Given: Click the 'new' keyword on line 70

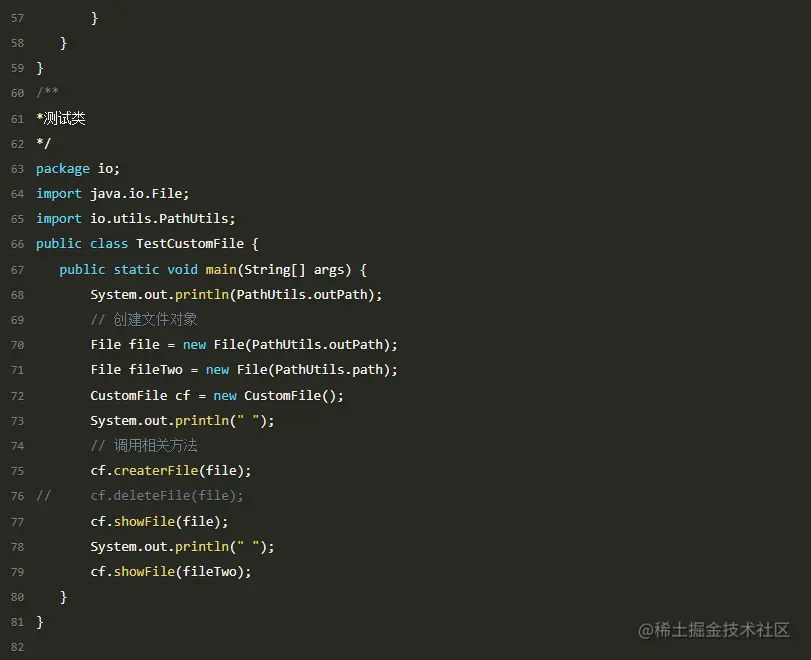Looking at the screenshot, I should (x=194, y=345).
